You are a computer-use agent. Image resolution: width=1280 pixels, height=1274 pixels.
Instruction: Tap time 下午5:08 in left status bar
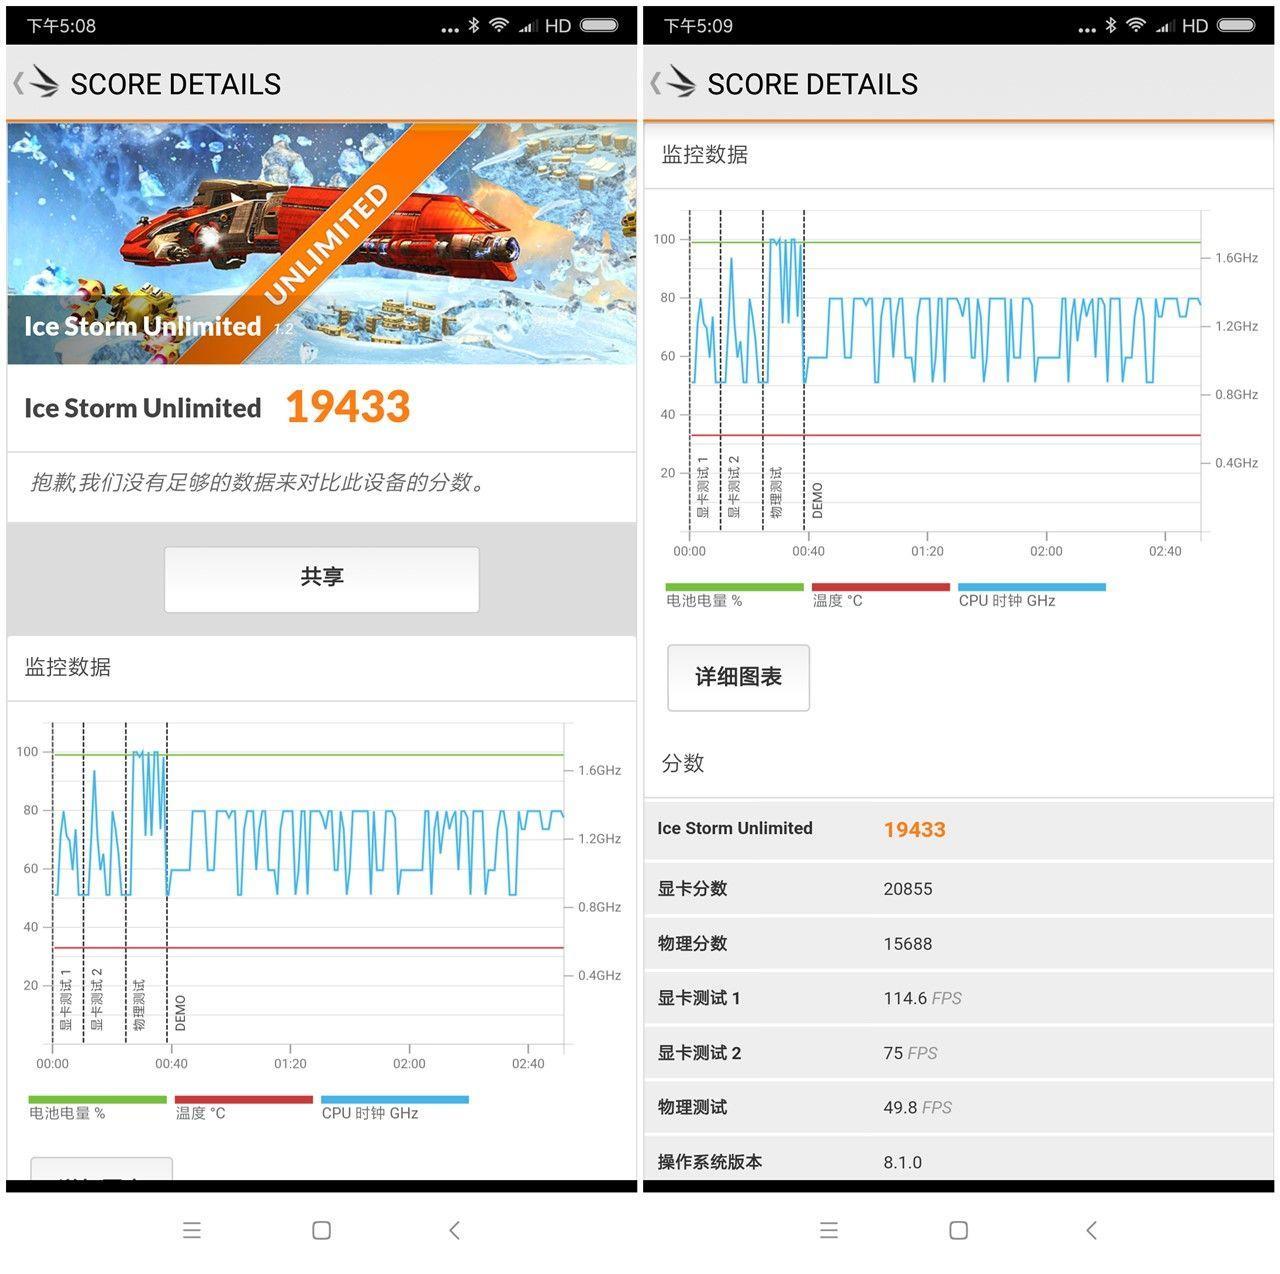[x=61, y=26]
